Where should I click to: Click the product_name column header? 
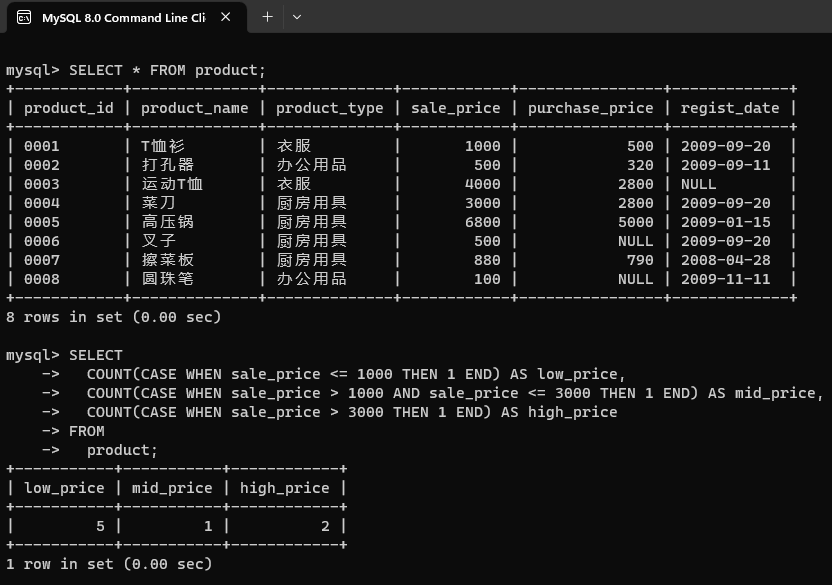[194, 108]
